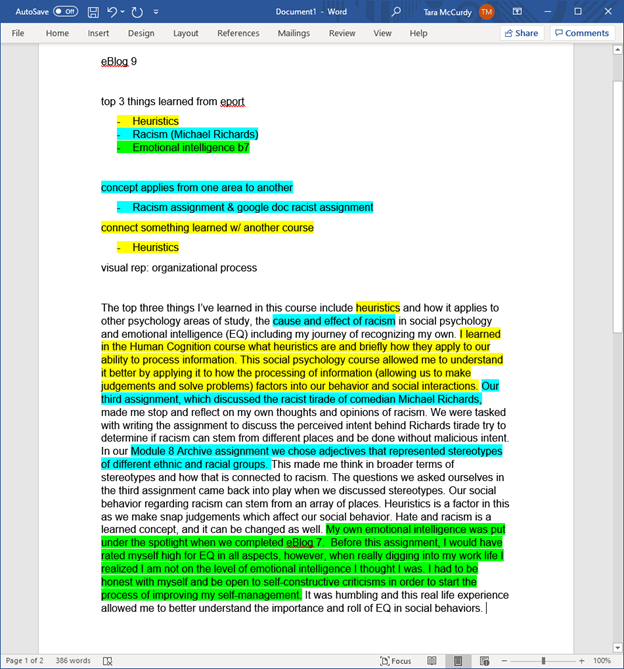Click the Share button
The image size is (624, 669).
tap(521, 33)
